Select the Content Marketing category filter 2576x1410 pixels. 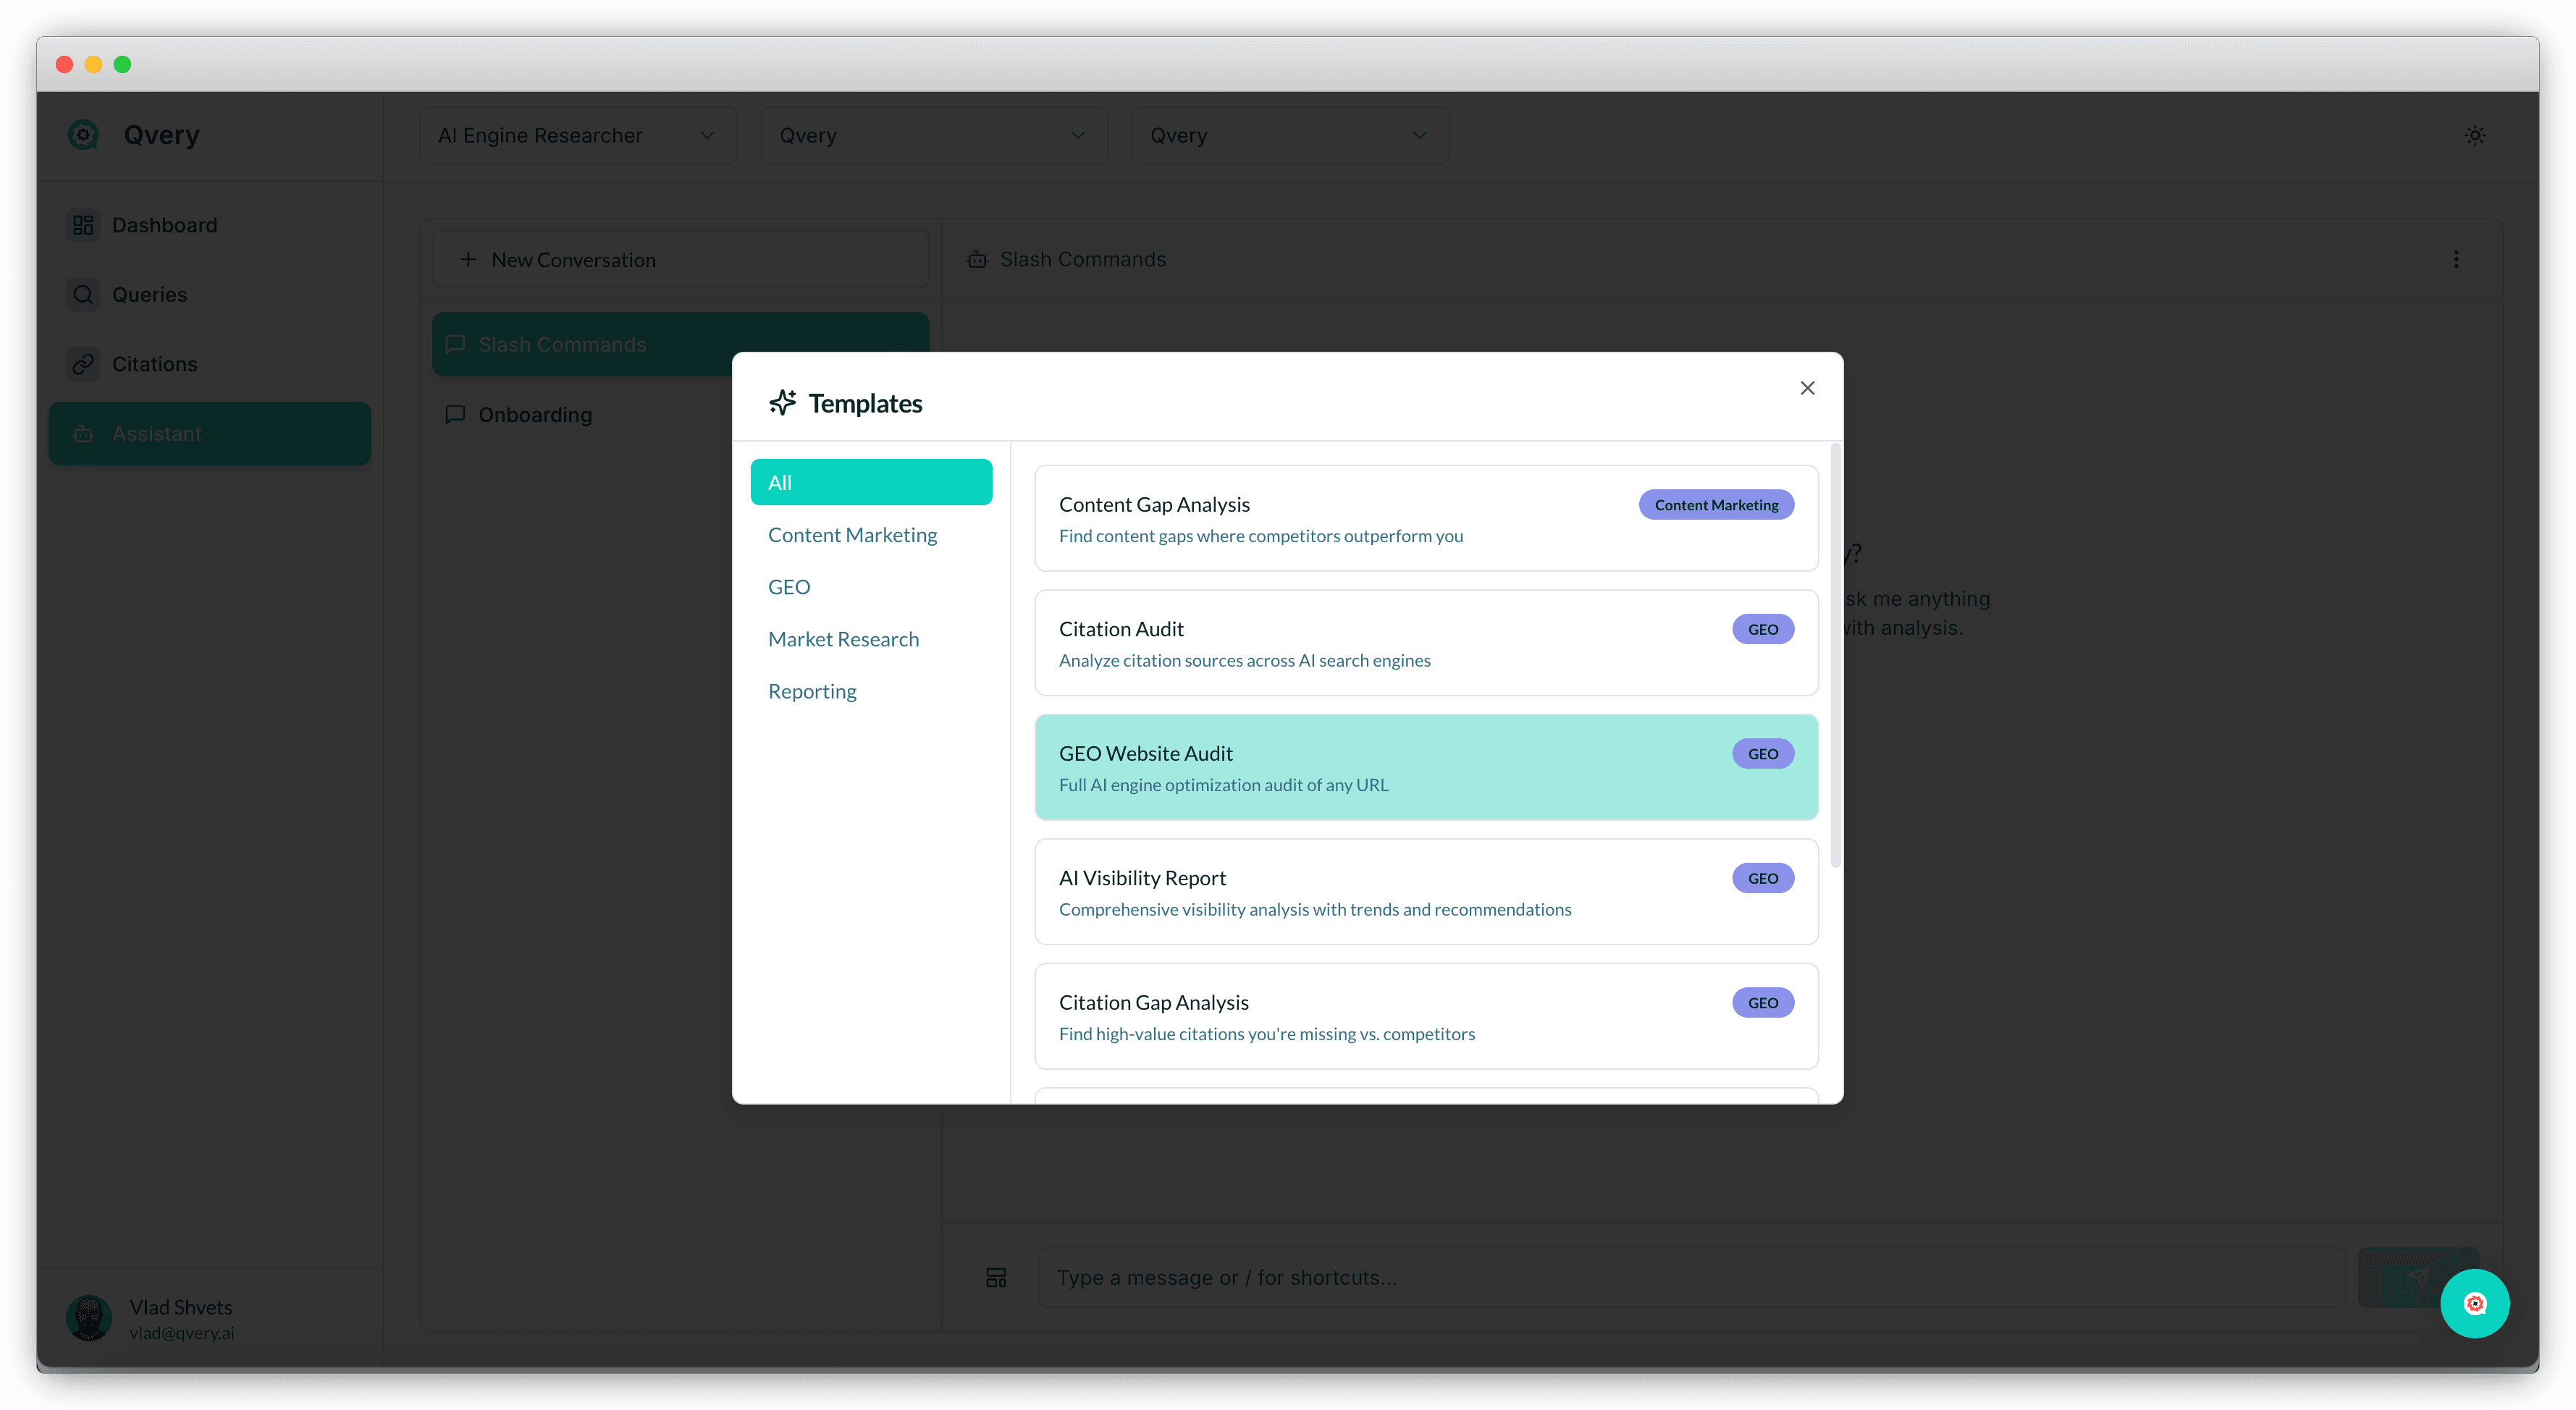point(852,535)
